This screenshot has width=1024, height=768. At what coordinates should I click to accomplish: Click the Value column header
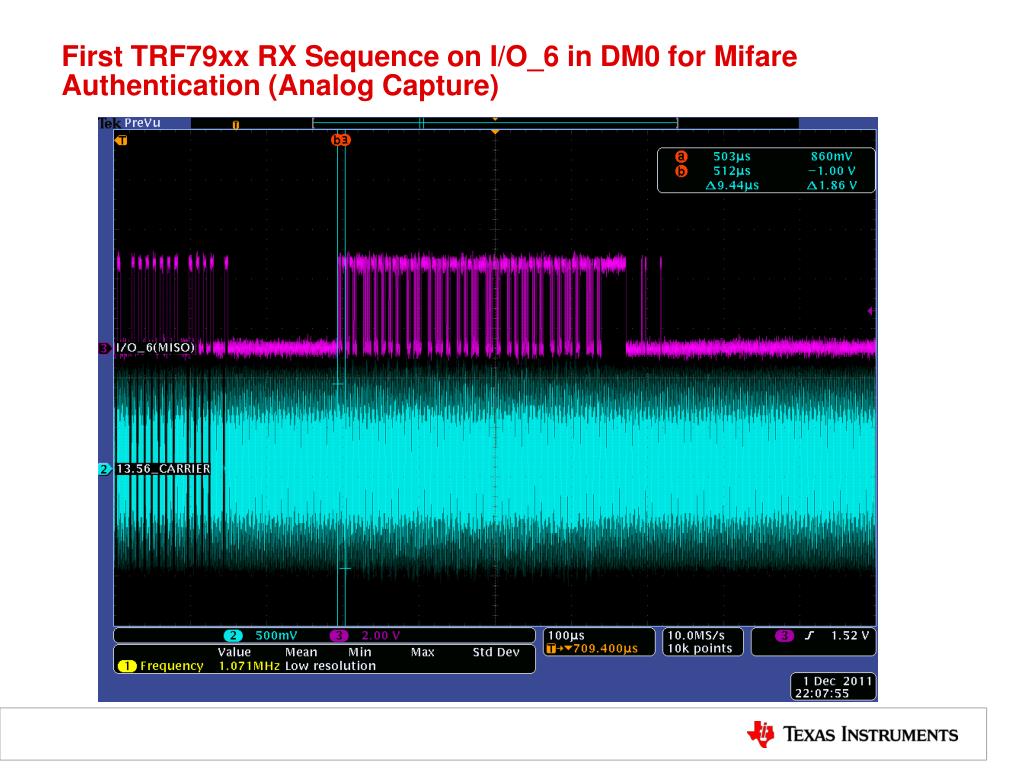(x=234, y=652)
